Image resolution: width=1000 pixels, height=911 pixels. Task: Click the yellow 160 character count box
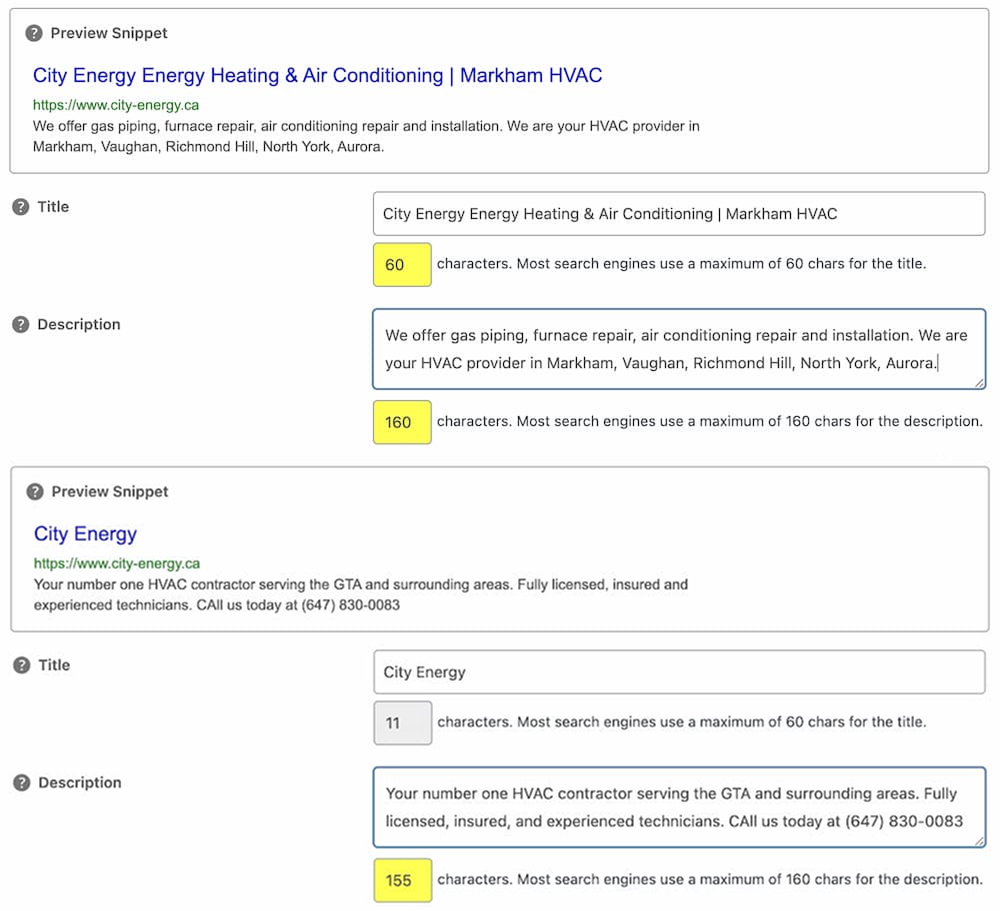tap(402, 422)
